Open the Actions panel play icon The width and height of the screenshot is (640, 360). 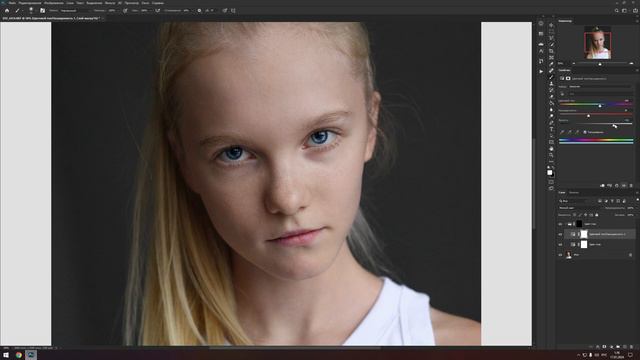541,71
